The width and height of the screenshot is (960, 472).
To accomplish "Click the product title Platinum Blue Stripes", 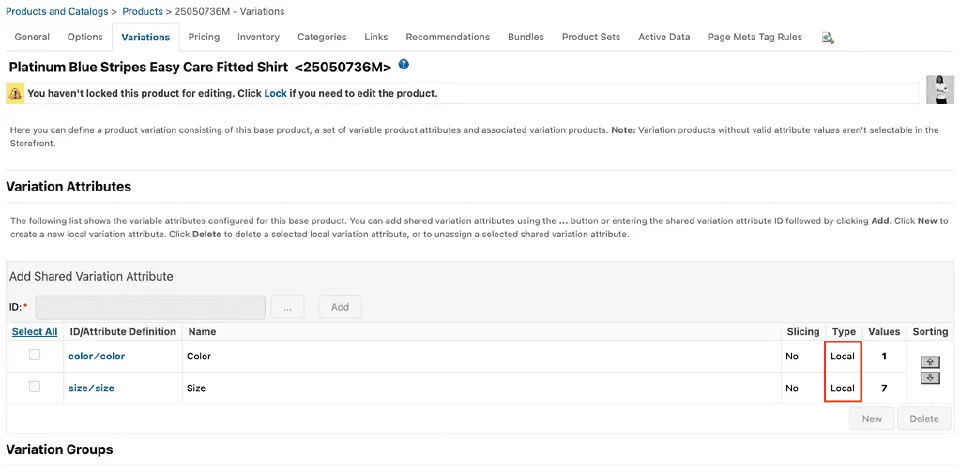I will coord(200,67).
